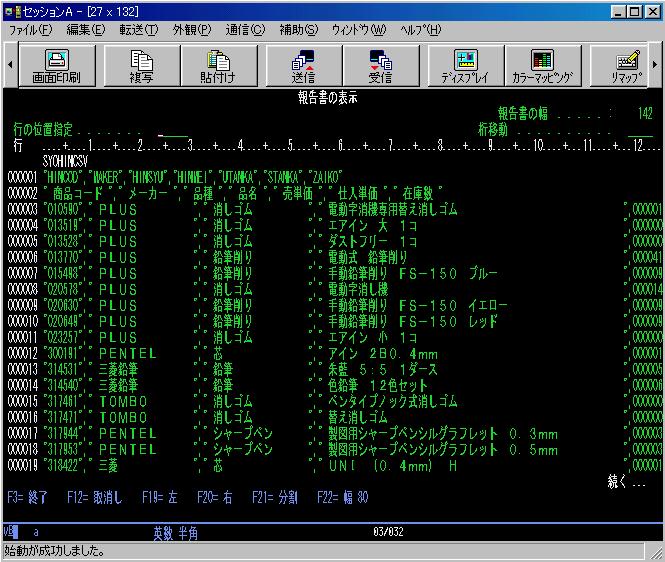Click UNI (0.4mm) H product name
Image resolution: width=665 pixels, height=562 pixels.
pos(393,466)
